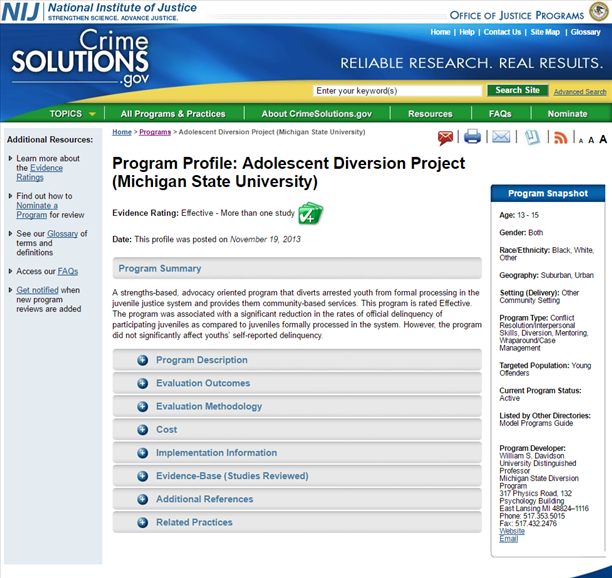Screen dimensions: 612x578
Task: Open the program developer Website link
Action: pyautogui.click(x=512, y=531)
